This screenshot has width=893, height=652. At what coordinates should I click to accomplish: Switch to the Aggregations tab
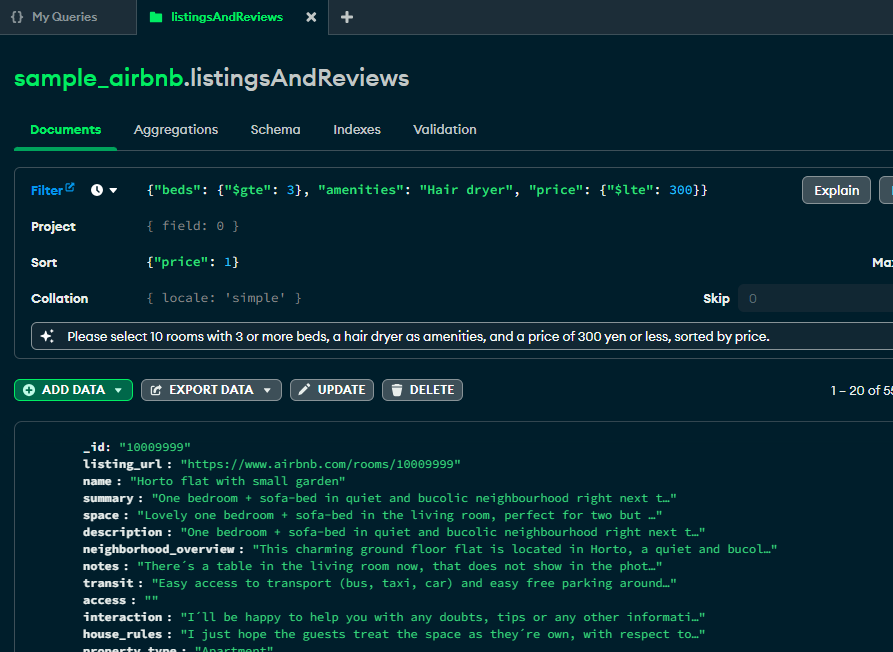[x=176, y=130]
